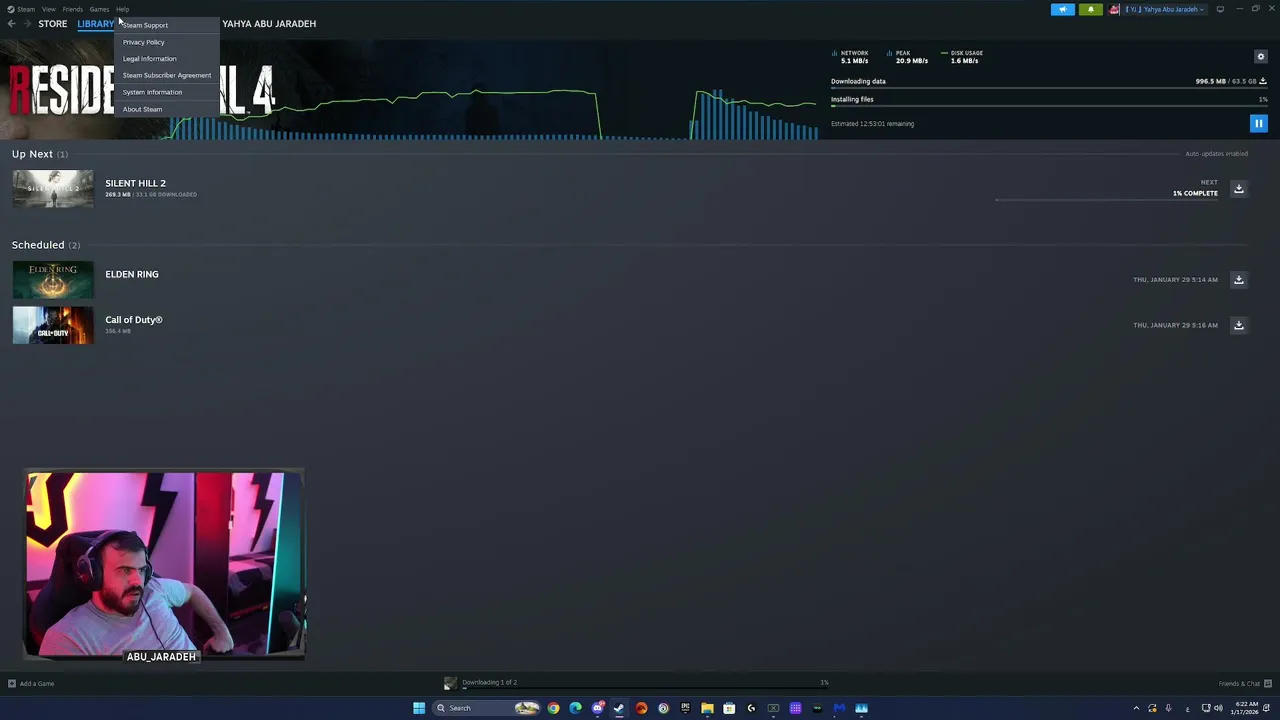1280x720 pixels.
Task: Open volume control in system tray
Action: [1218, 708]
